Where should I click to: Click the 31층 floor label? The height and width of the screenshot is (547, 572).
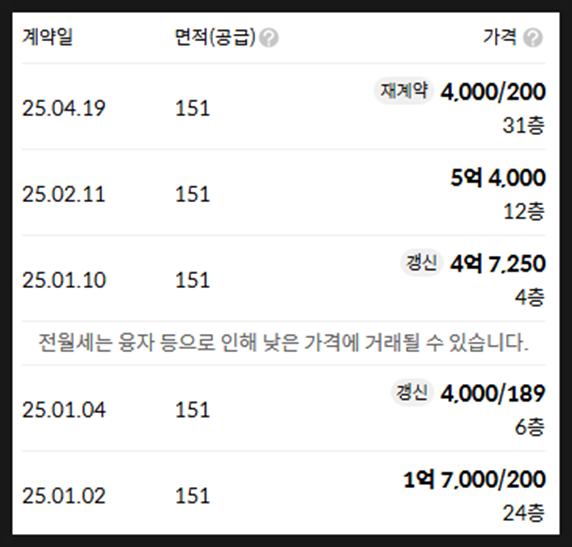click(x=523, y=126)
